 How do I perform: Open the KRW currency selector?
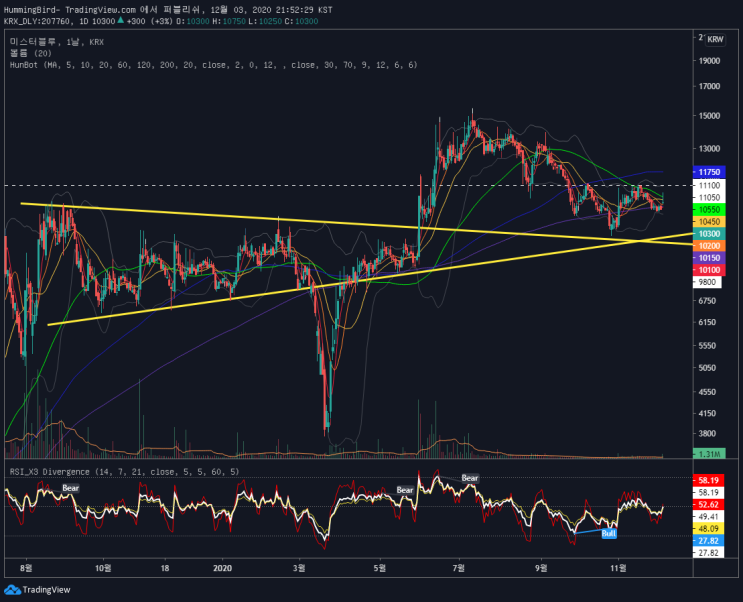(x=715, y=39)
